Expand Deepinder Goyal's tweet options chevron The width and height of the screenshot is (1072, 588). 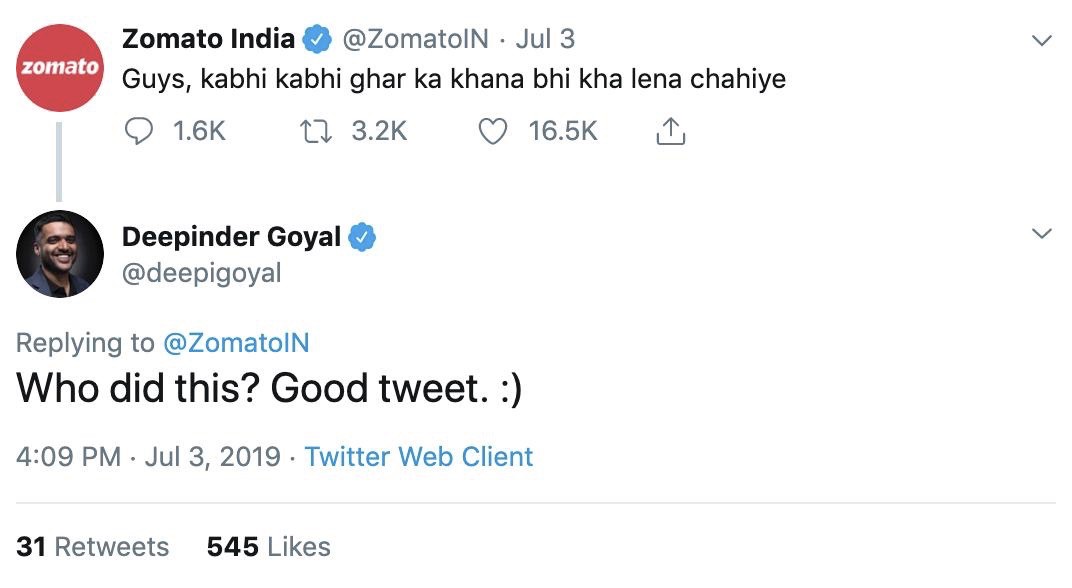[x=1042, y=234]
